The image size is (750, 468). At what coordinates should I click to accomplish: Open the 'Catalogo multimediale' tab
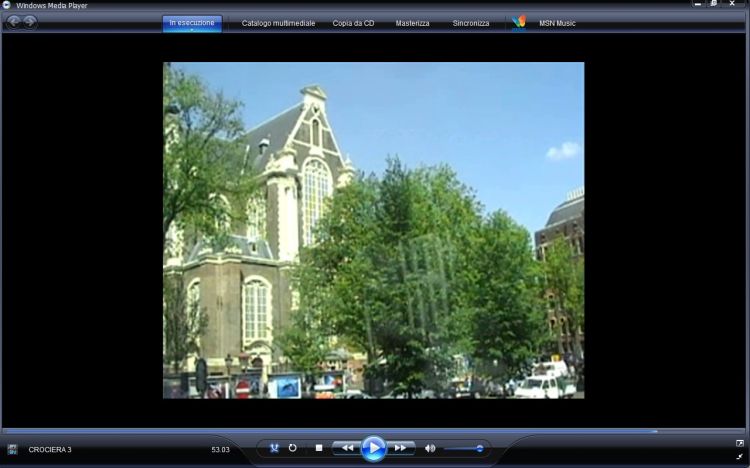click(x=278, y=23)
